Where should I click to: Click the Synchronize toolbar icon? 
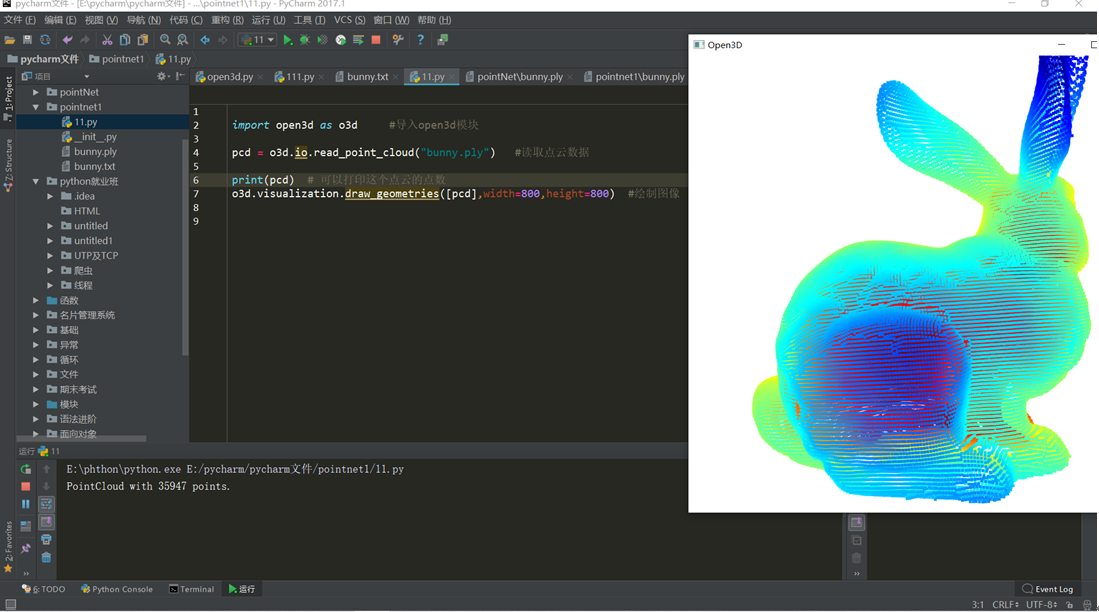tap(45, 40)
